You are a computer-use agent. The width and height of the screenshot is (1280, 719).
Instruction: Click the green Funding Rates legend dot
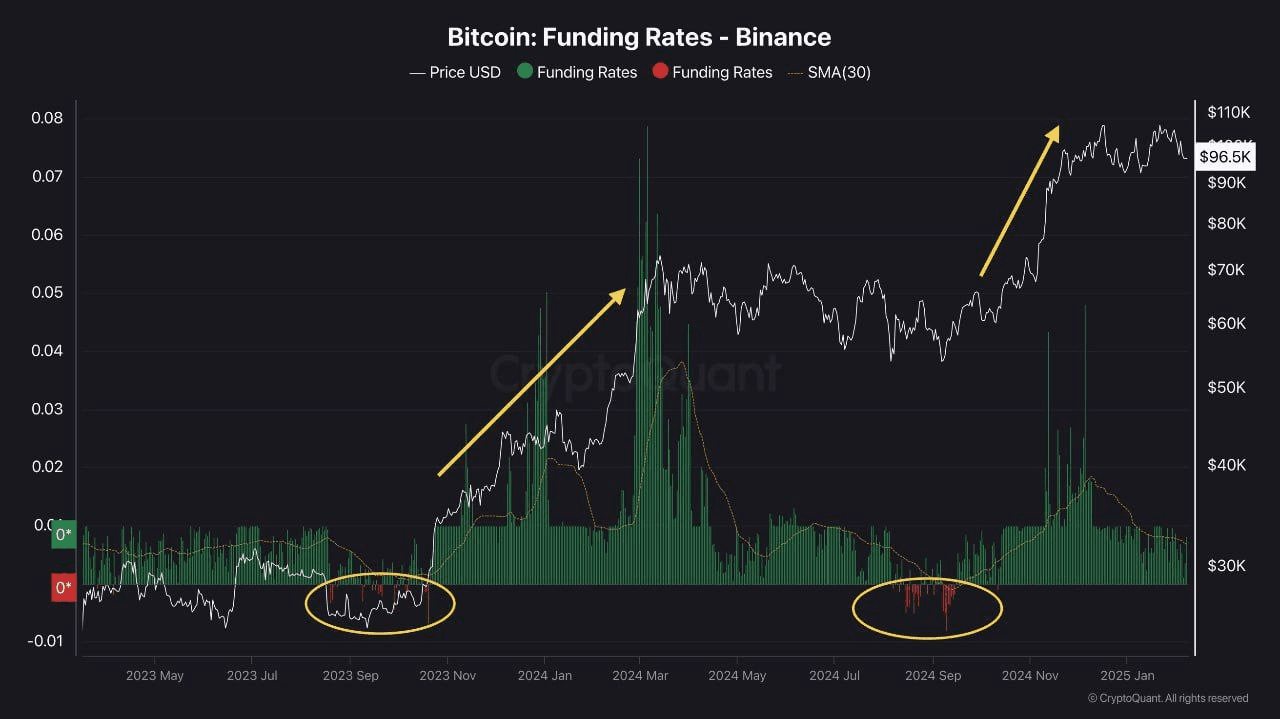[524, 72]
